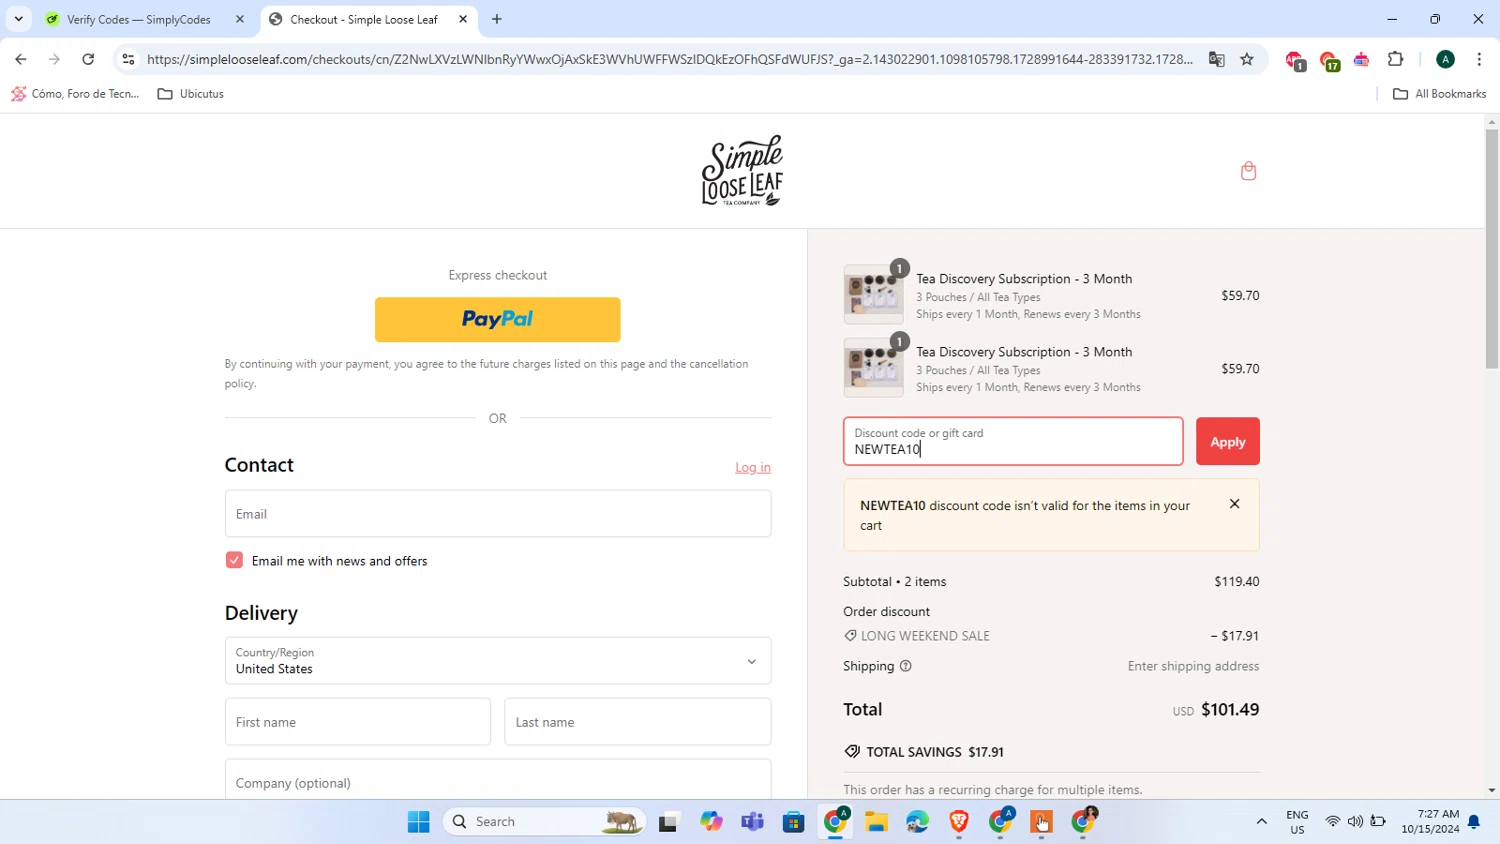This screenshot has height=844, width=1500.
Task: Expand the Country/Region dropdown
Action: (497, 661)
